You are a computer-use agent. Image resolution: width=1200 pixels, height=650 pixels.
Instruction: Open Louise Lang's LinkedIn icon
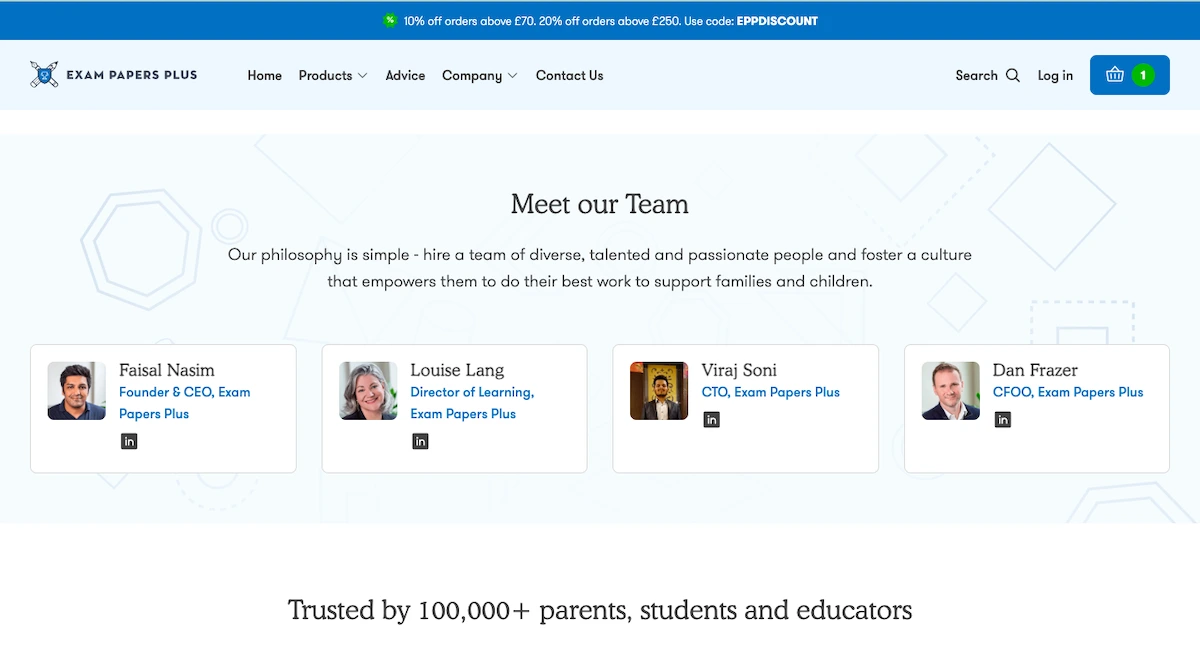click(x=420, y=441)
